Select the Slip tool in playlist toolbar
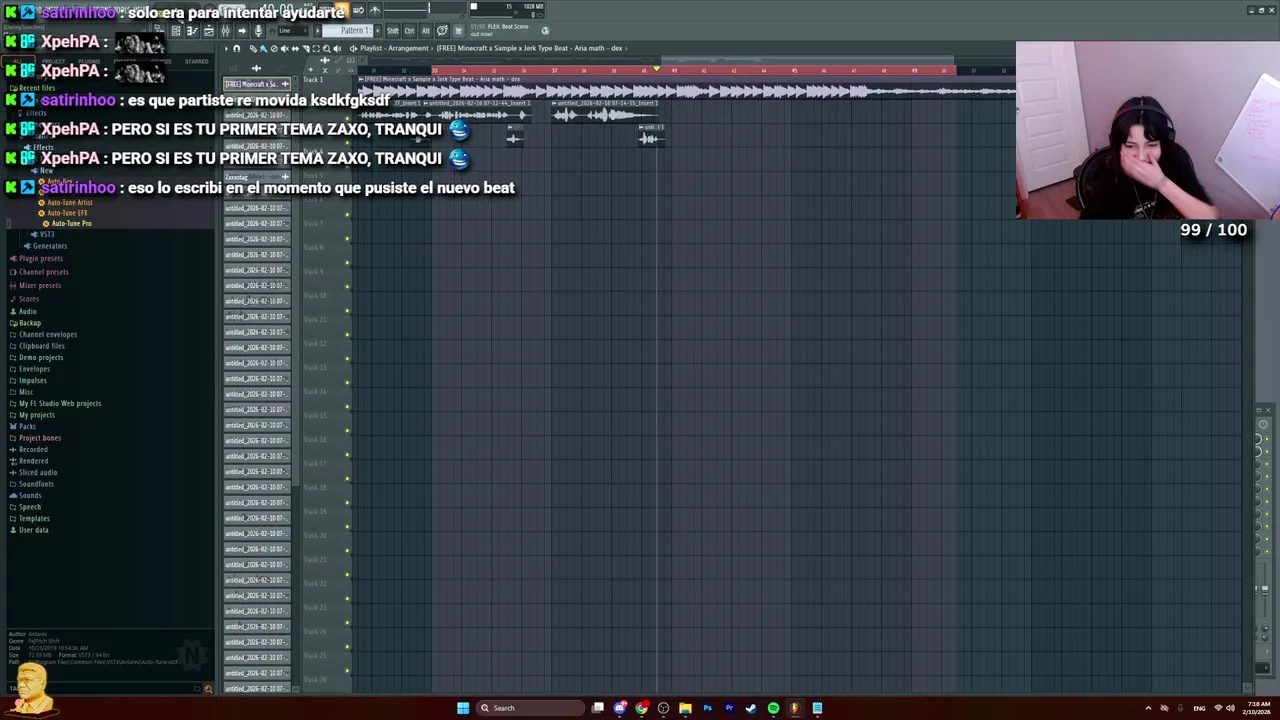Image resolution: width=1280 pixels, height=720 pixels. pyautogui.click(x=295, y=49)
